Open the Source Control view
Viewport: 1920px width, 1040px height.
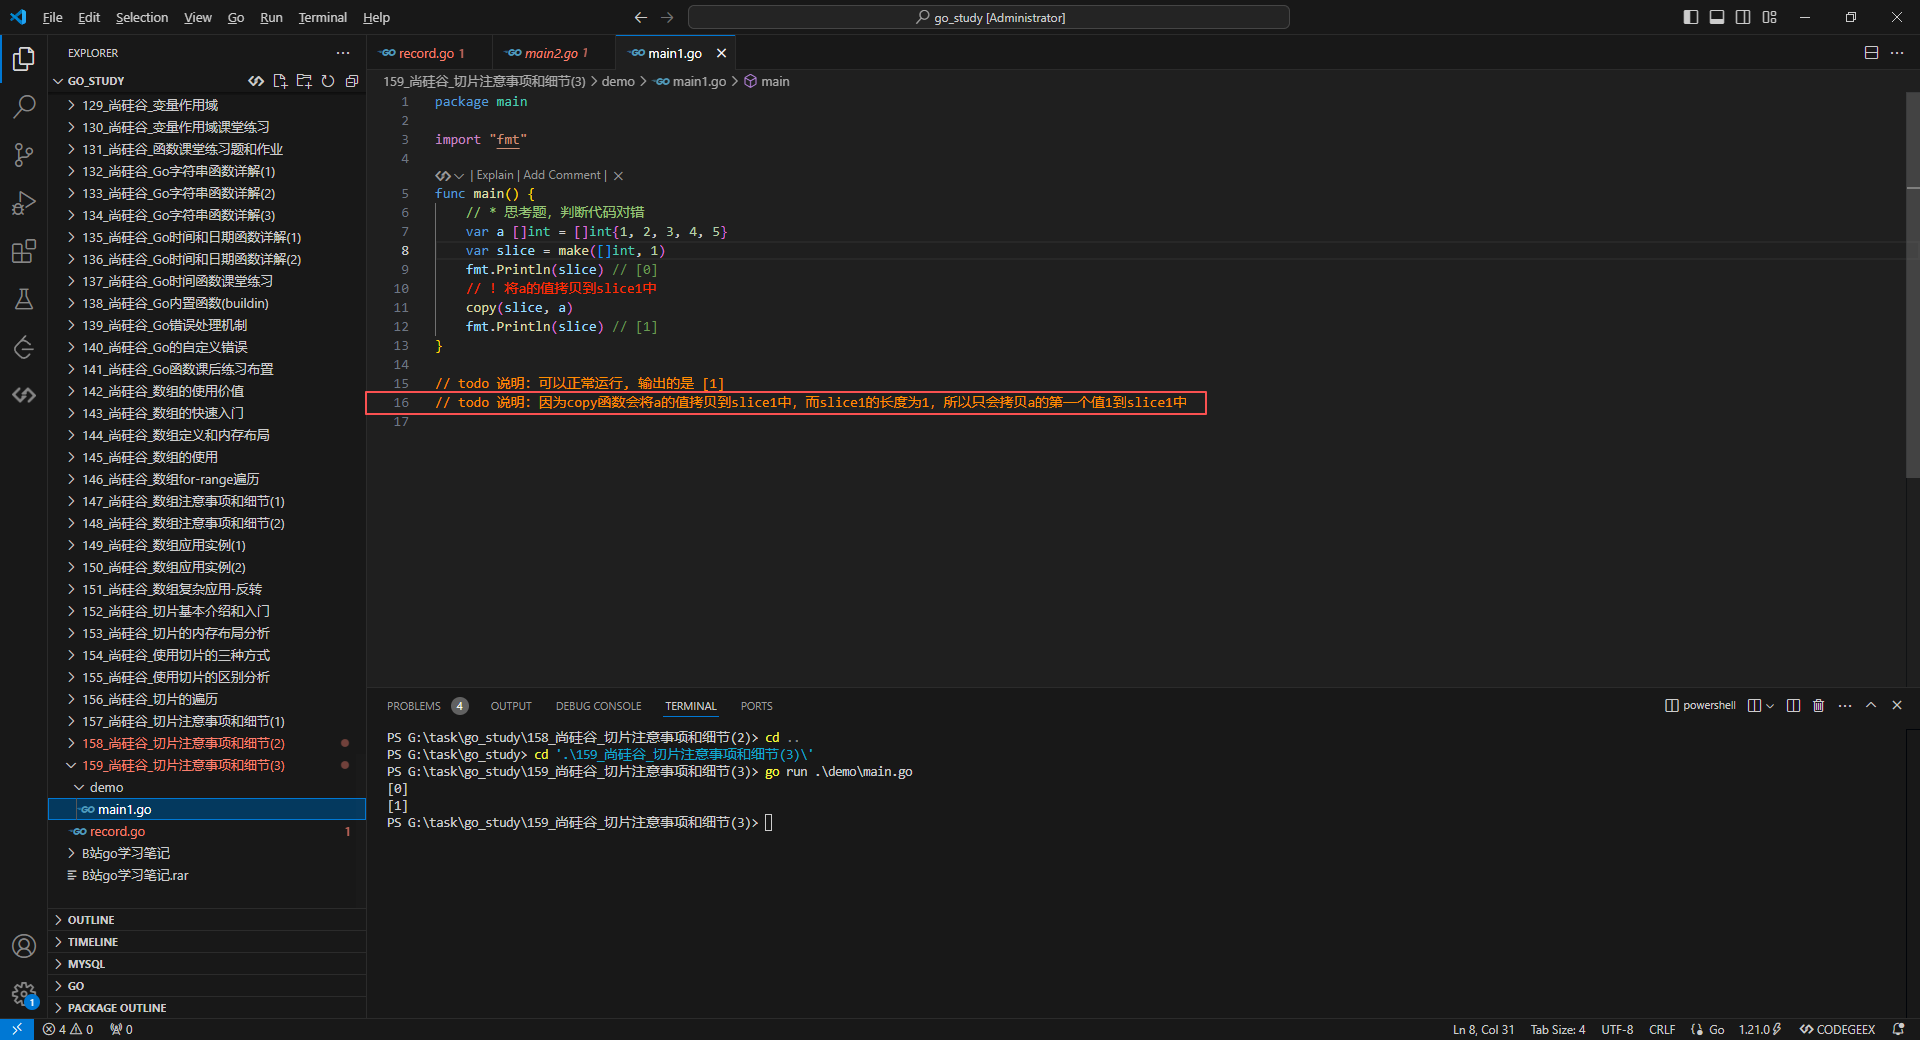click(x=24, y=154)
